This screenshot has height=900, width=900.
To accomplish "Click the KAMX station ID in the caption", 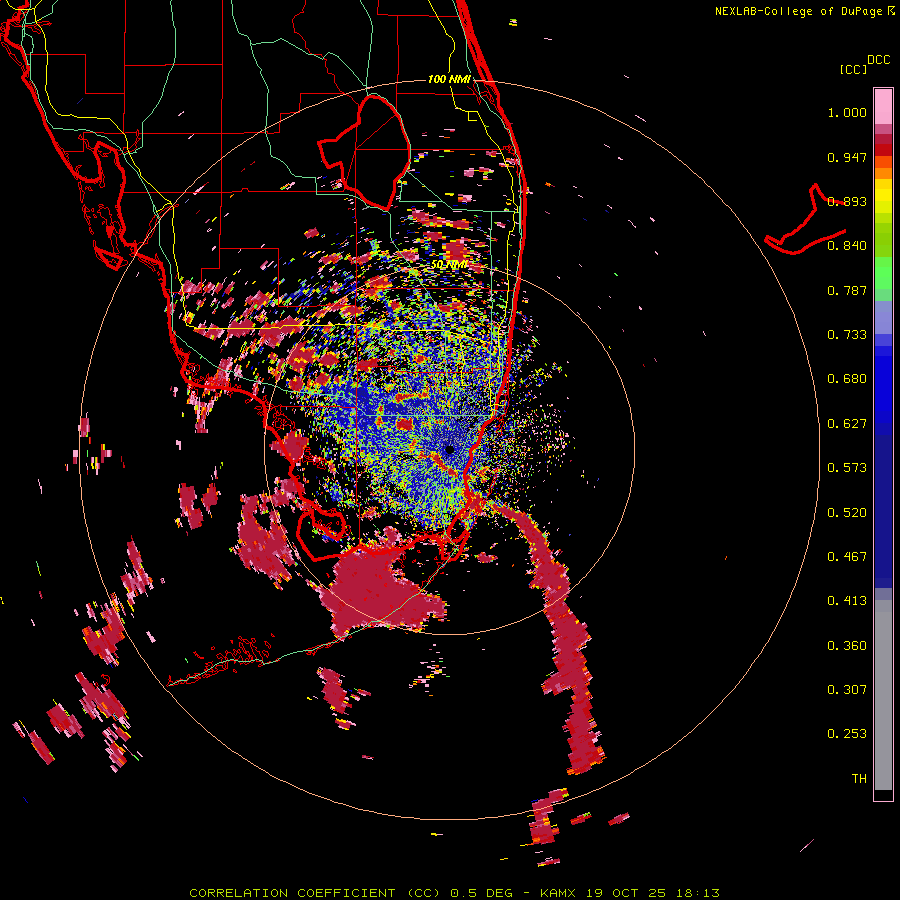I will pos(557,893).
